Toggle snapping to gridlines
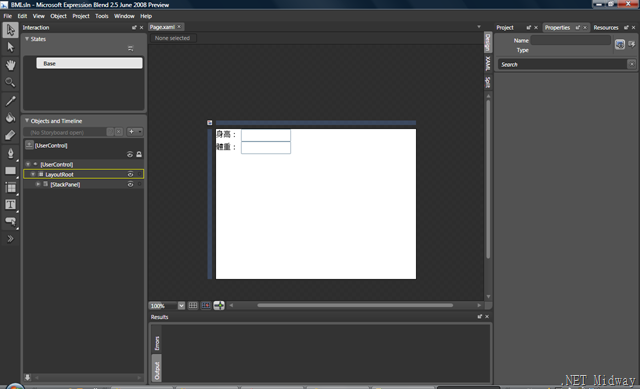This screenshot has width=640, height=389. click(206, 305)
